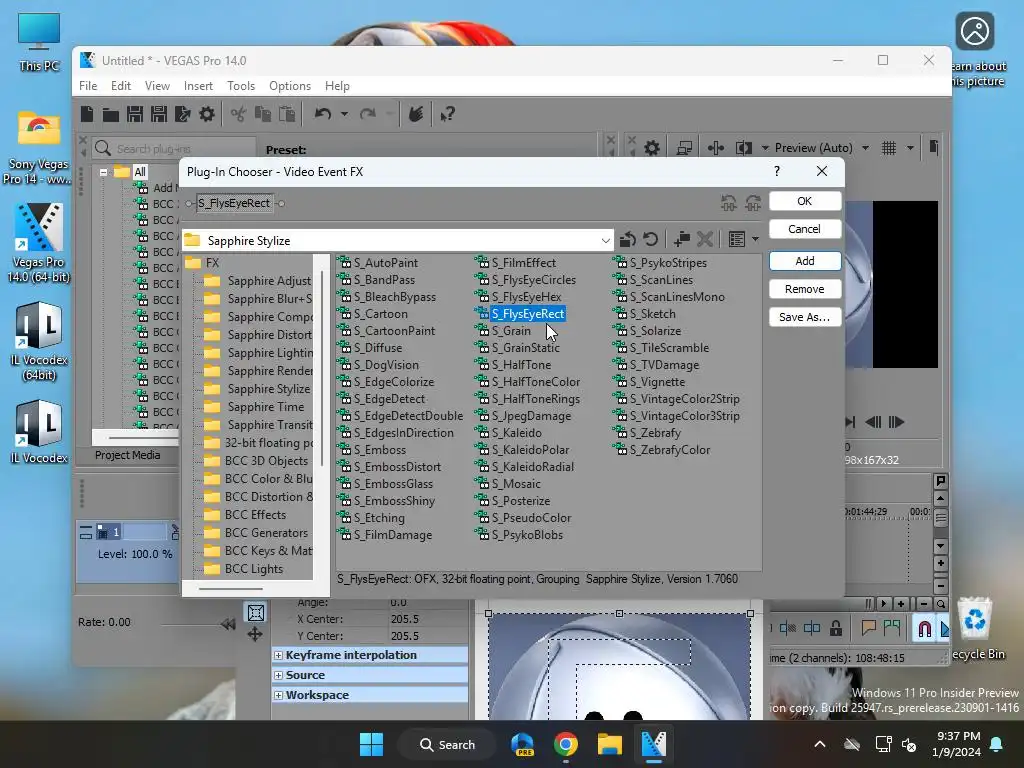Screen dimensions: 1024x768
Task: Toggle the snapping magnet button
Action: (x=924, y=628)
